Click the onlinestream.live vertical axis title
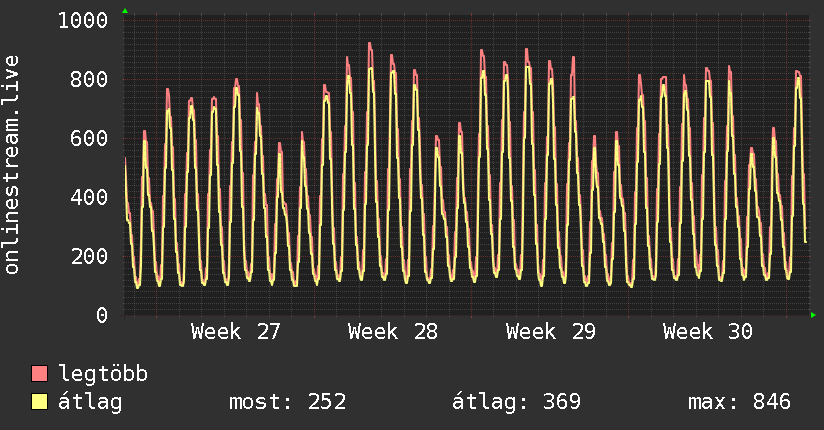 click(x=11, y=165)
